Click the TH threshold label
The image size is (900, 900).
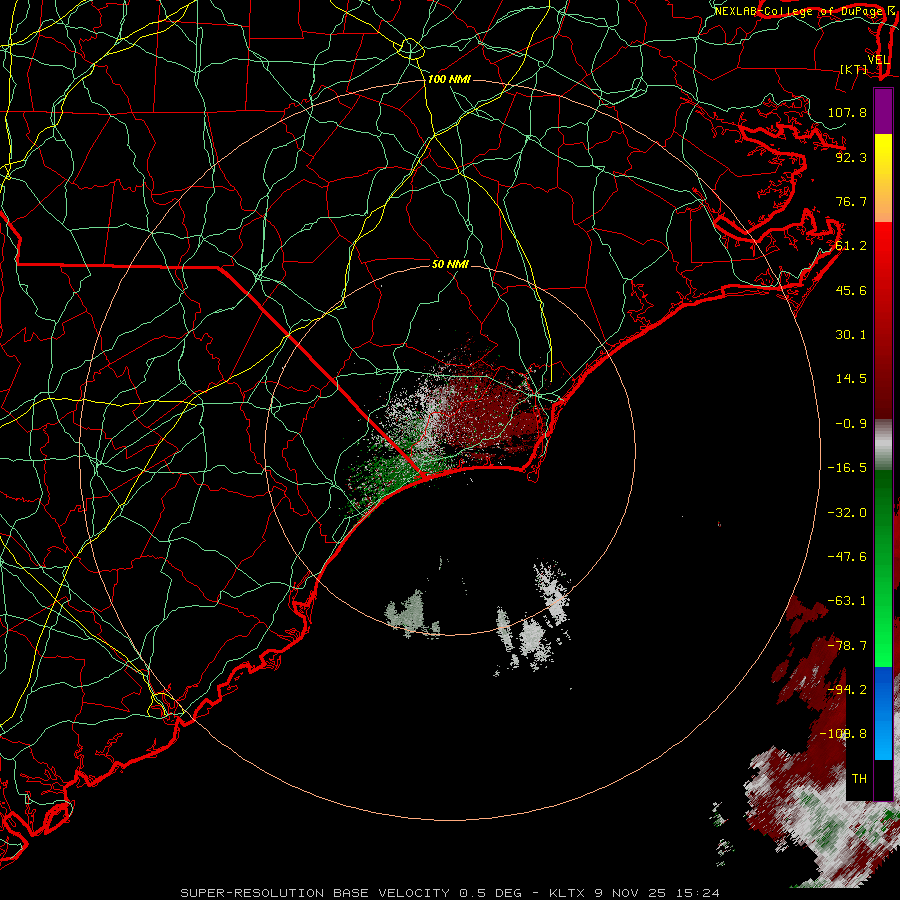859,779
